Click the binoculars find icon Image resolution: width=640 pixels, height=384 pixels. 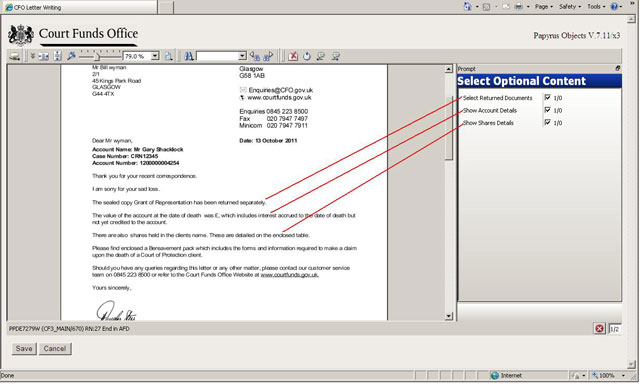tap(189, 56)
